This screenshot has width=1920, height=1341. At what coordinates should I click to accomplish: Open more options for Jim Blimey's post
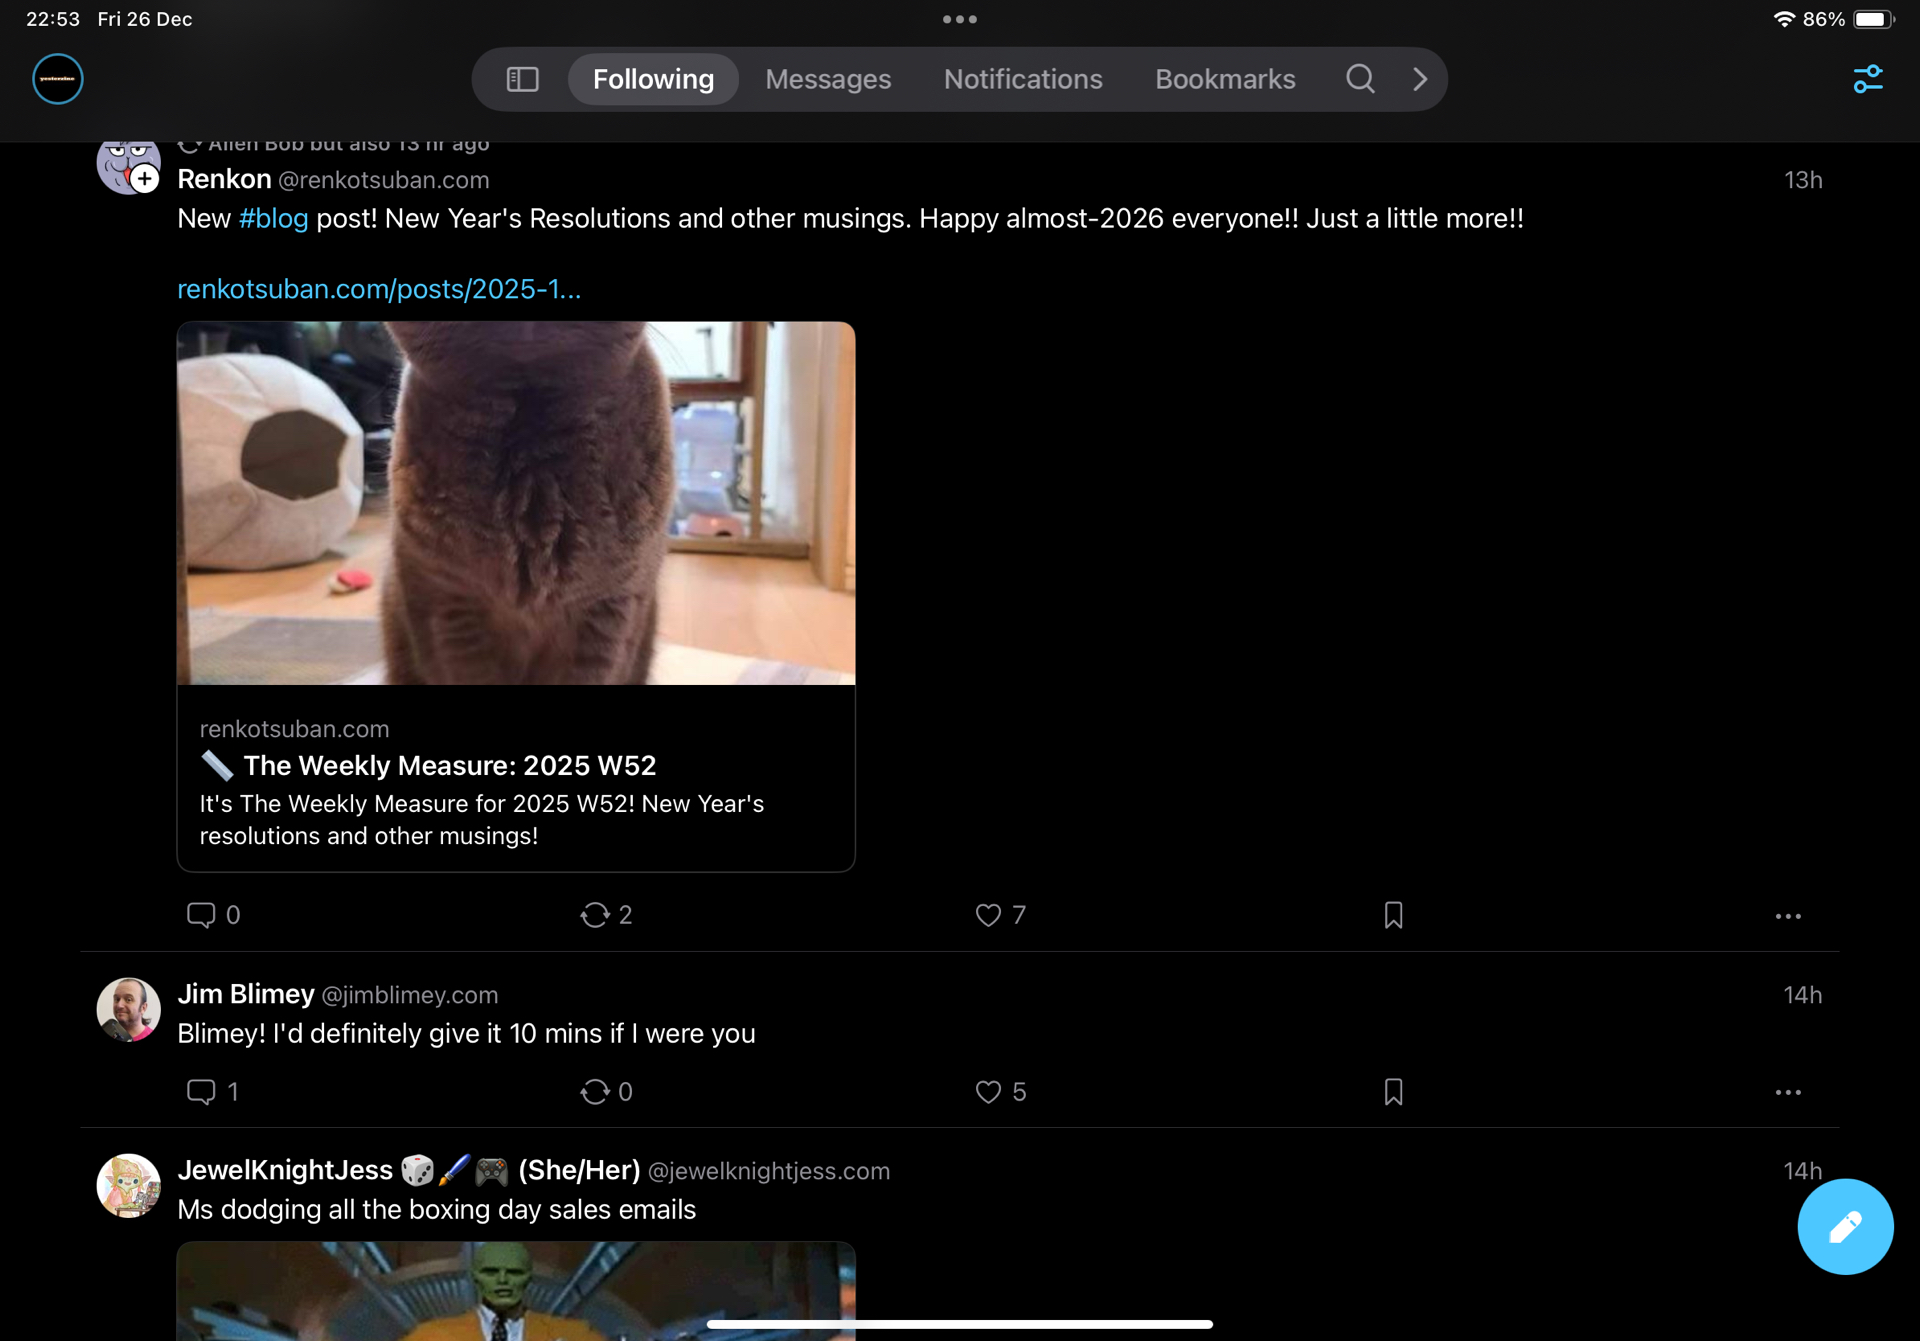pos(1788,1092)
